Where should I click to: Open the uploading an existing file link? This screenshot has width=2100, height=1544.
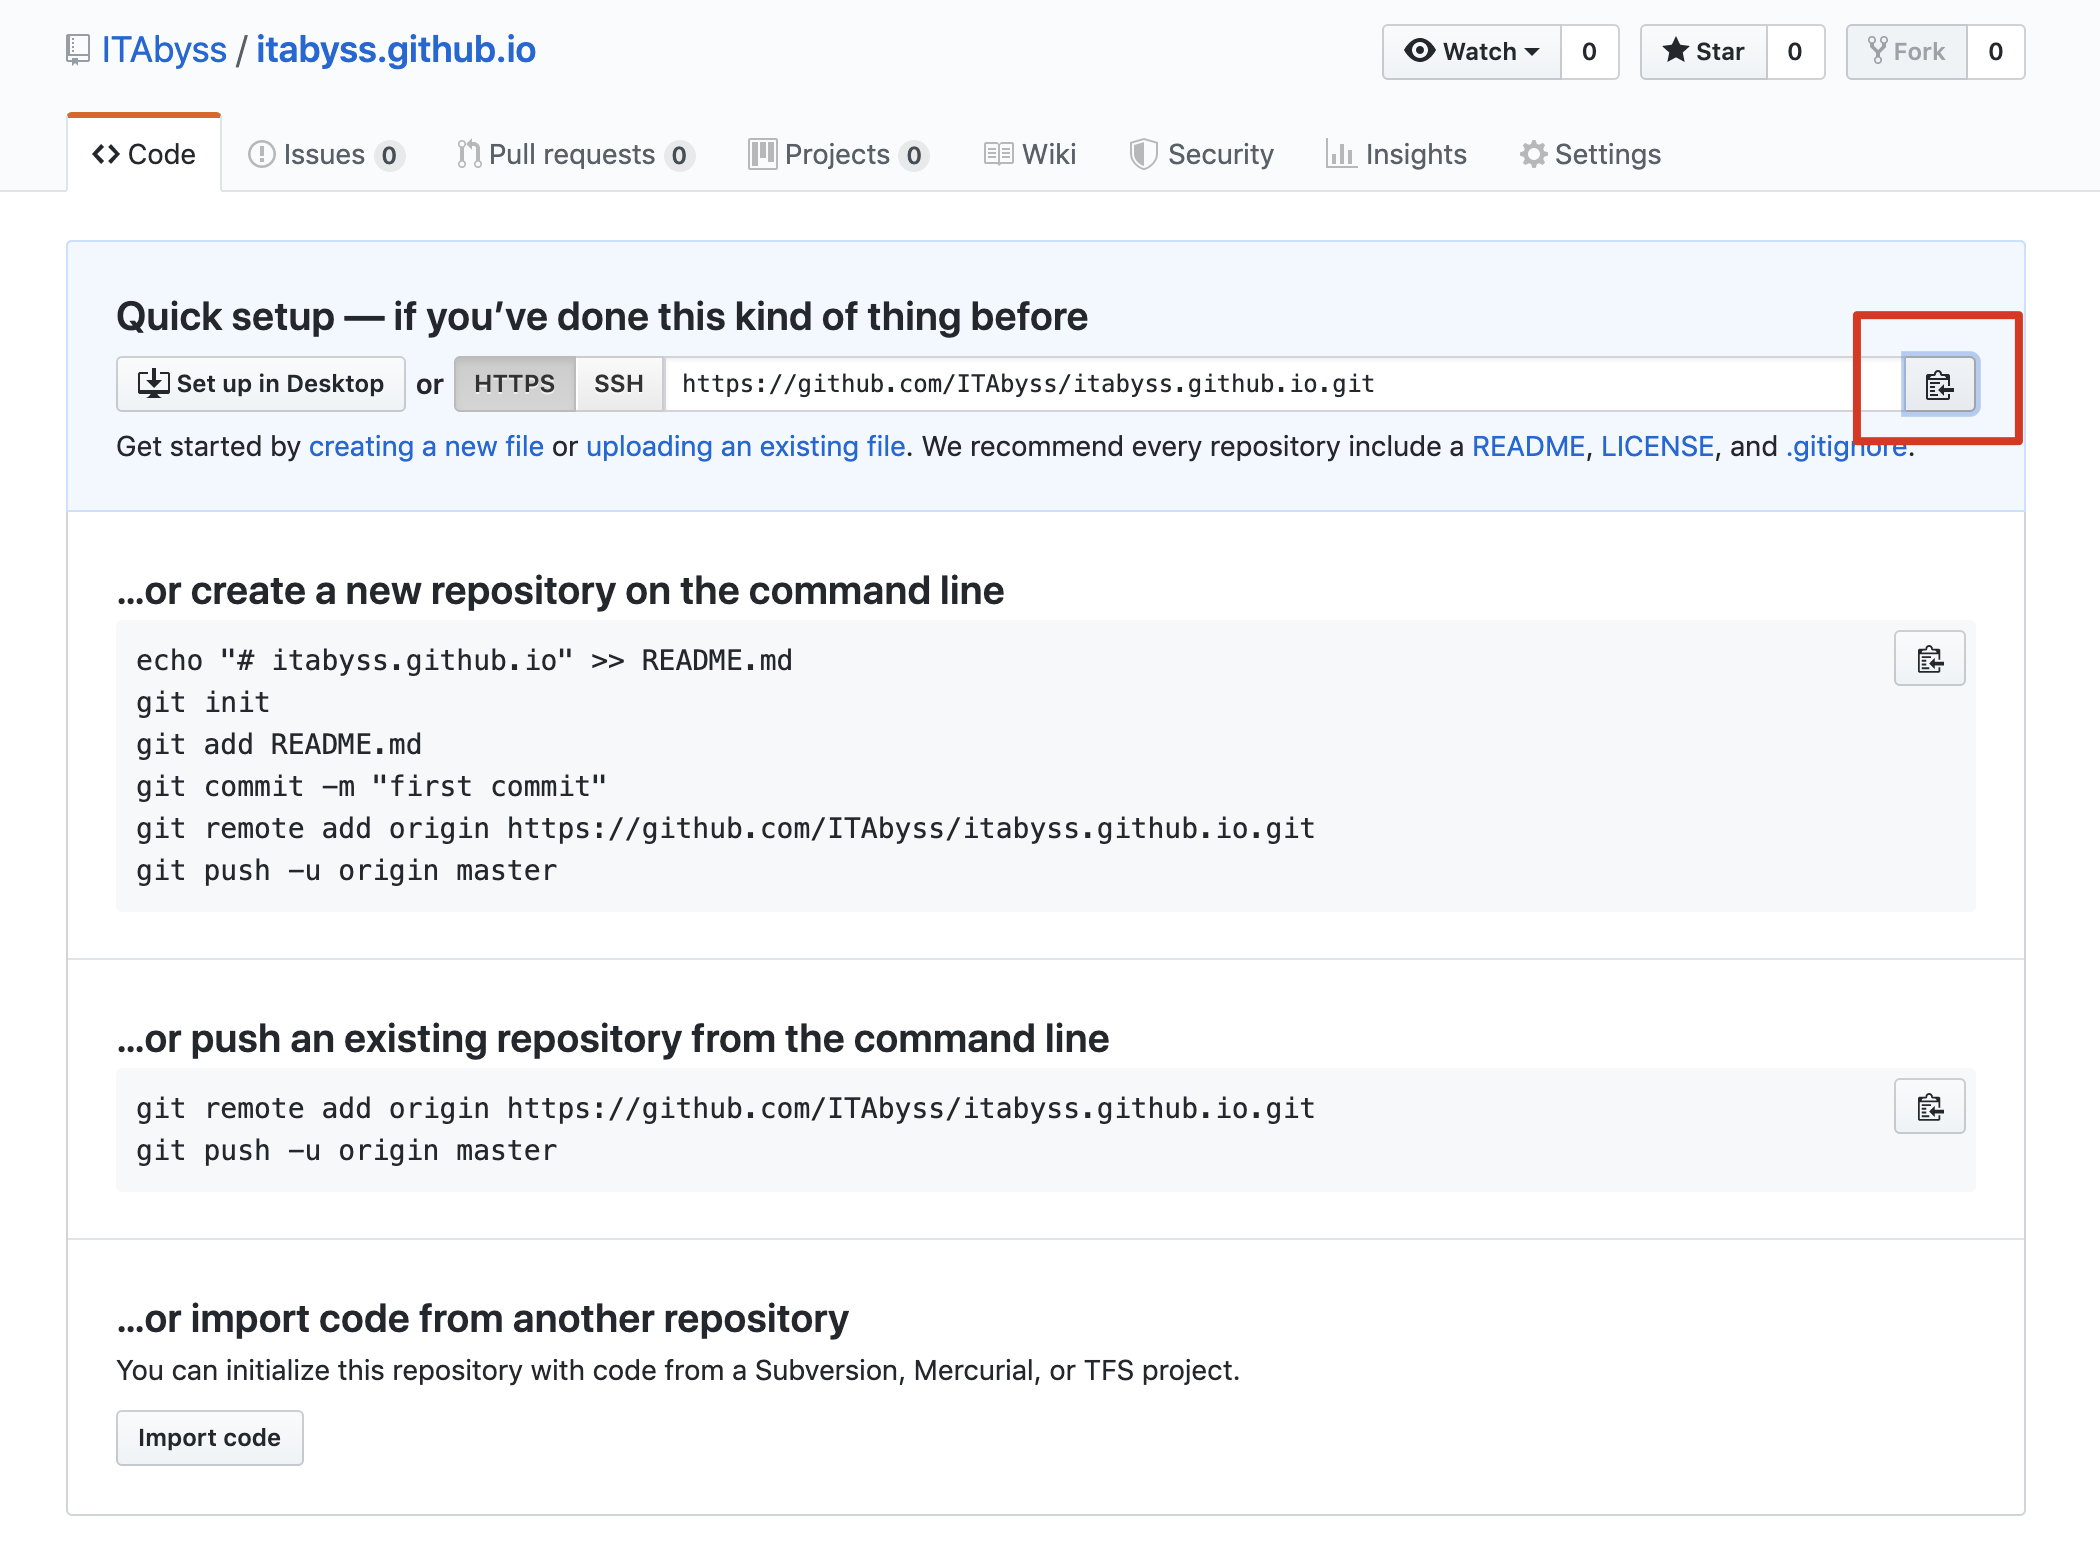745,446
